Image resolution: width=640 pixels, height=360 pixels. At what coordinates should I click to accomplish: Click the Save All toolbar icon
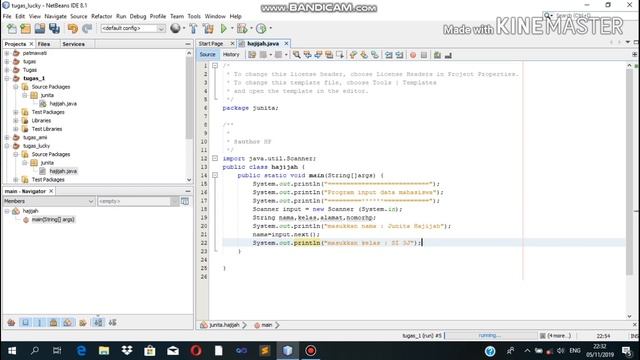54,29
